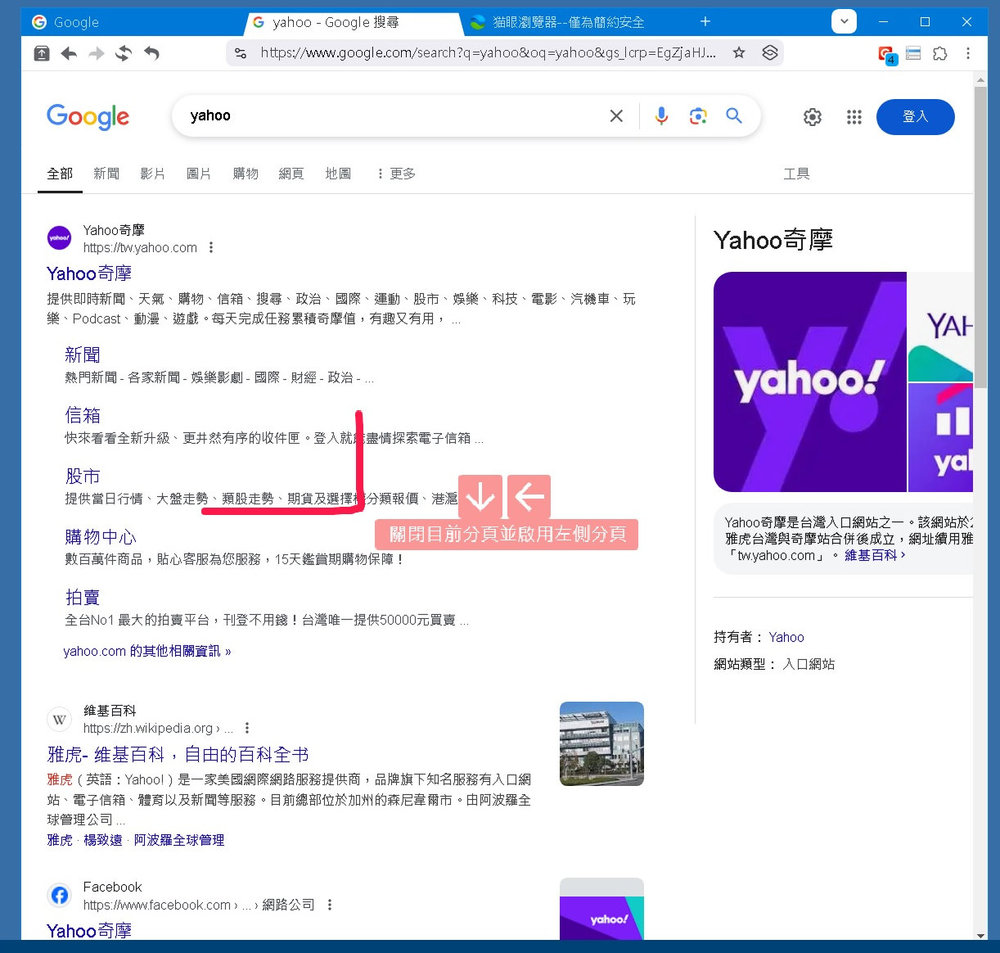Open options dots next to zh.wikipedia.org
This screenshot has width=1000, height=953.
247,728
